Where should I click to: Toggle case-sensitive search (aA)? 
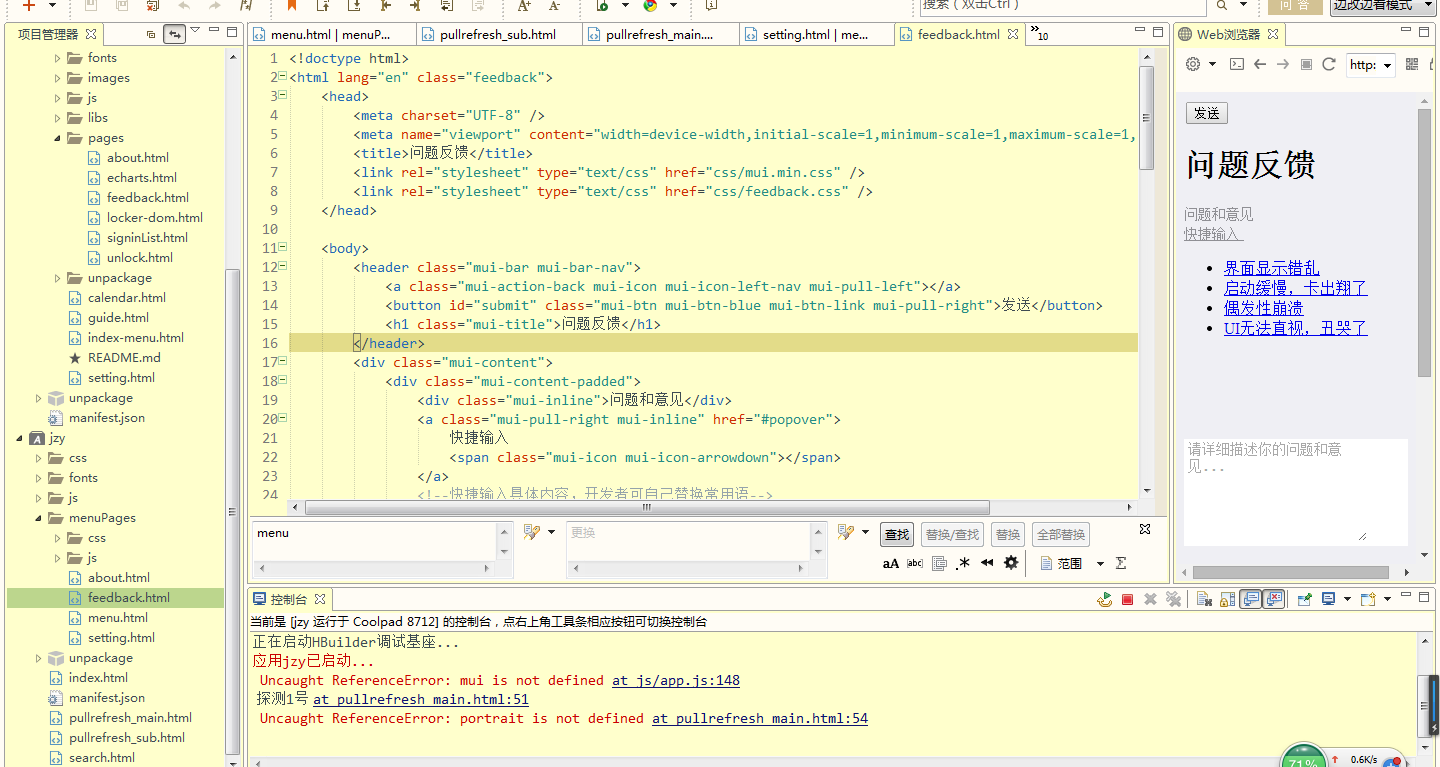click(890, 563)
